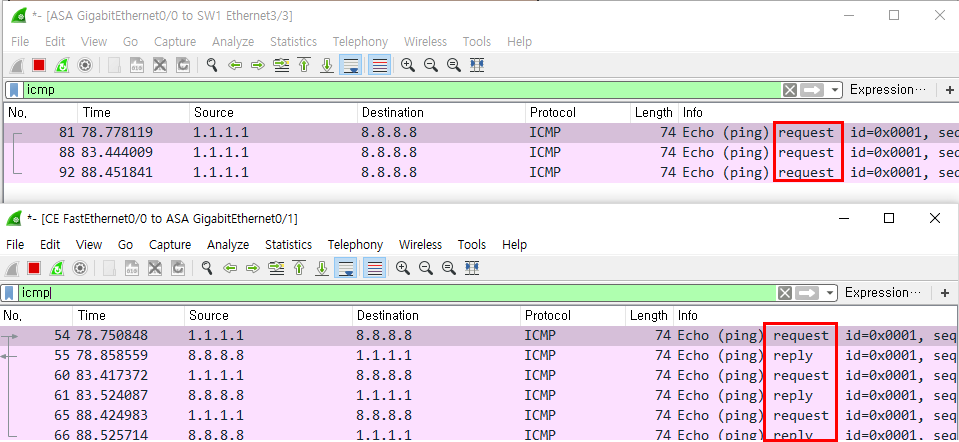
Task: Apply display filter arrow in ASA-to-SW1 window
Action: pos(812,90)
